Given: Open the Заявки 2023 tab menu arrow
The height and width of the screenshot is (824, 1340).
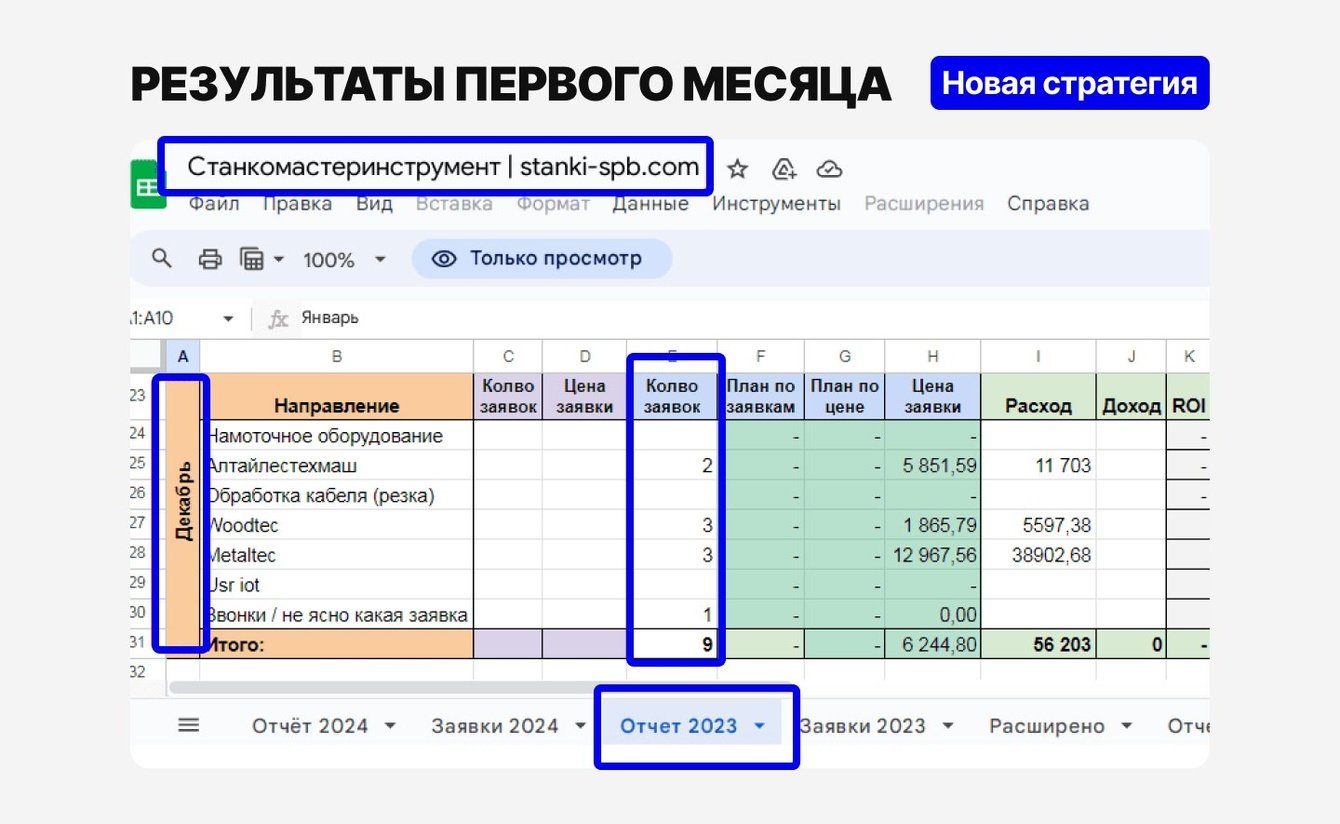Looking at the screenshot, I should [x=947, y=726].
